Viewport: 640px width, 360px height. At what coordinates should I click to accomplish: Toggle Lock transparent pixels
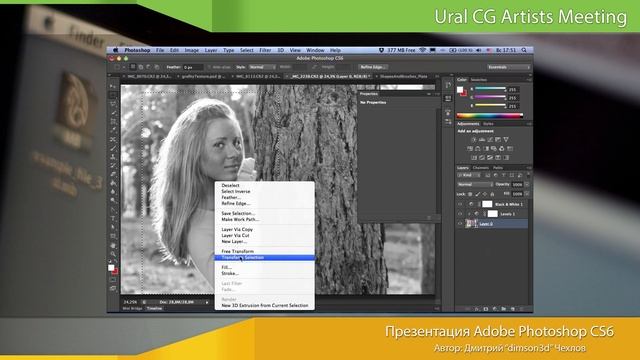tap(470, 194)
